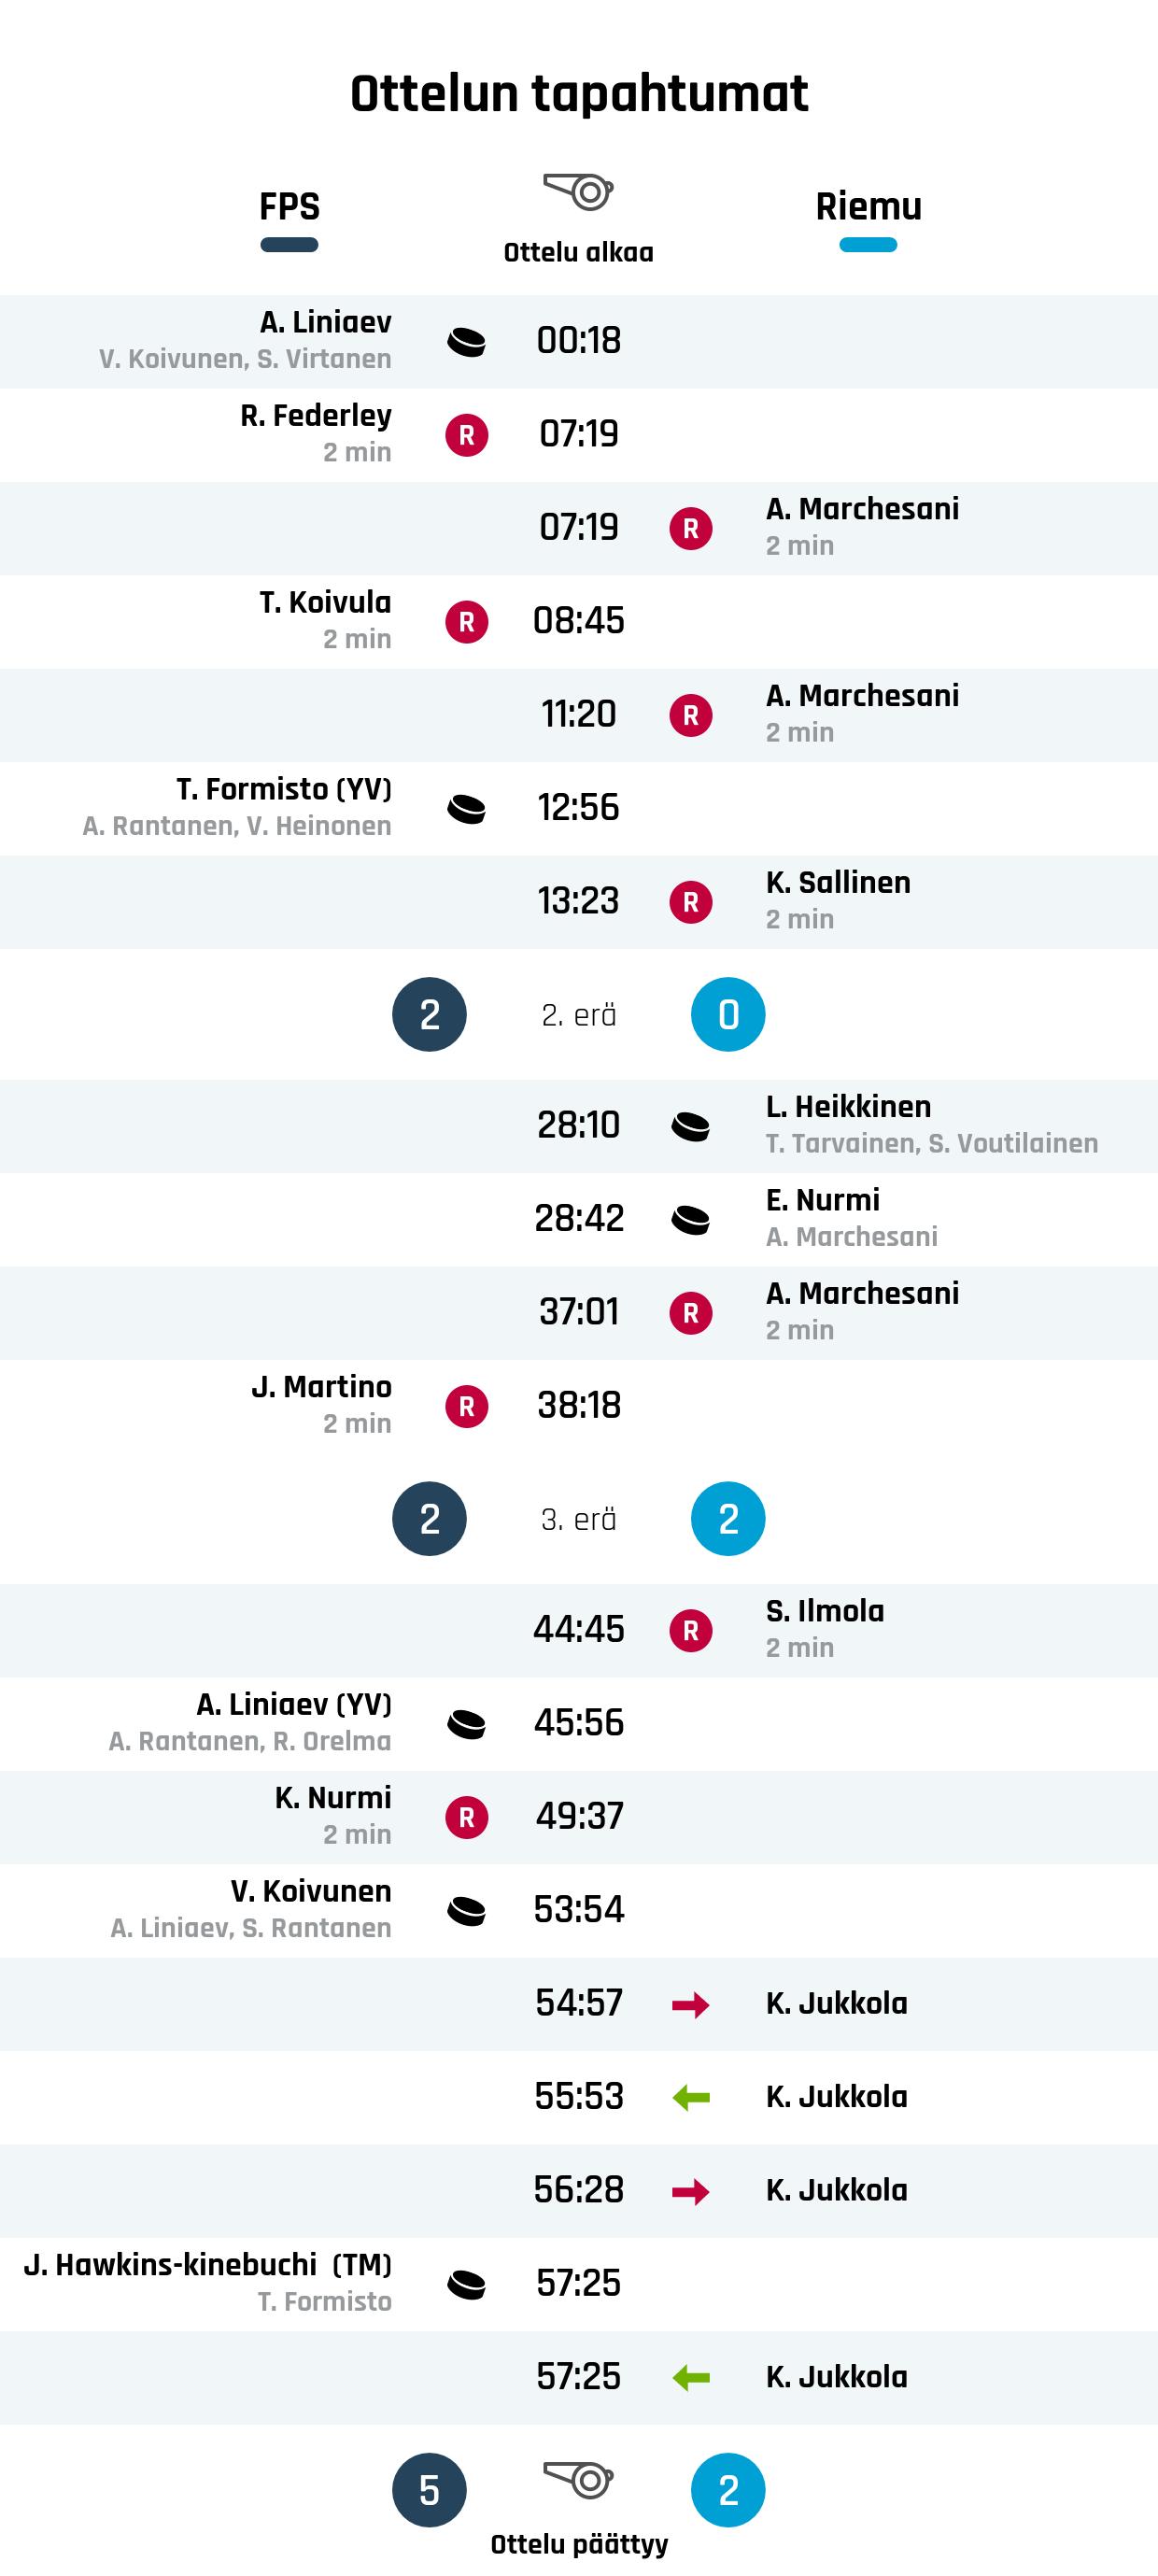
Task: Click the puck icon for J. Hawkins-kinebuchi's goal
Action: tap(466, 2284)
